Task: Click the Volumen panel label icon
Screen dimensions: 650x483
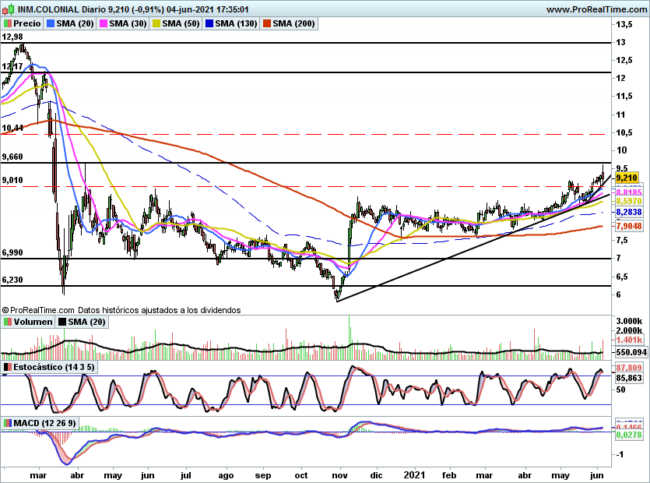Action: tap(7, 323)
